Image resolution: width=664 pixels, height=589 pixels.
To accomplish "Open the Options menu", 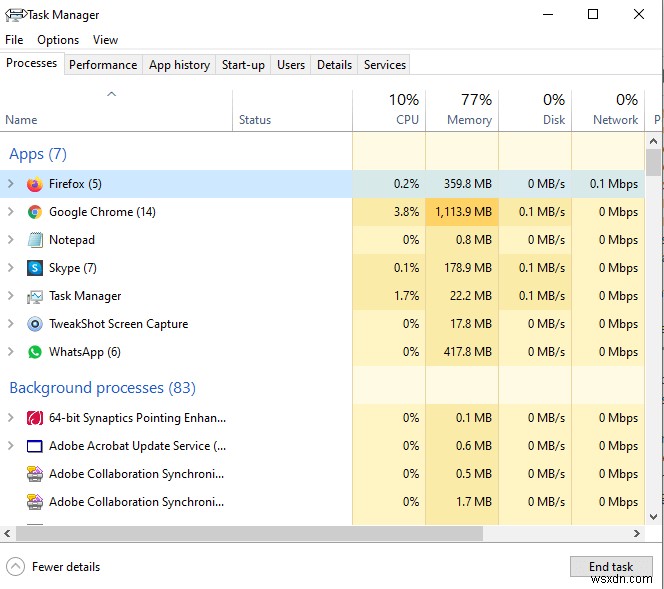I will (58, 40).
